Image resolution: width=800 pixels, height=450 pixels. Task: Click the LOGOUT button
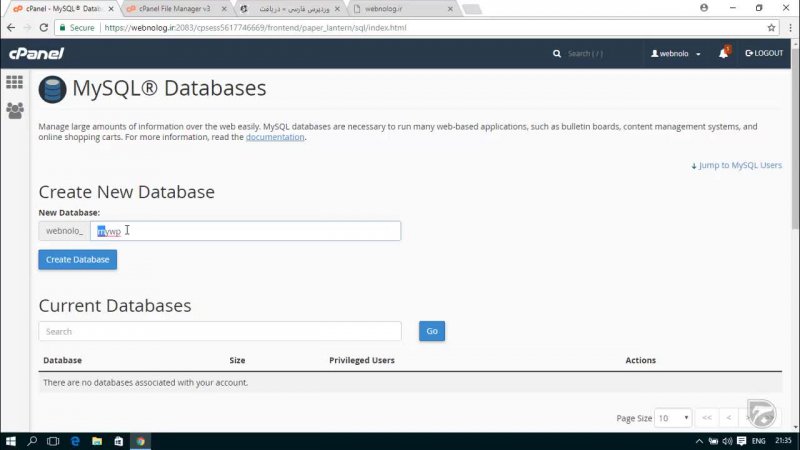coord(764,53)
